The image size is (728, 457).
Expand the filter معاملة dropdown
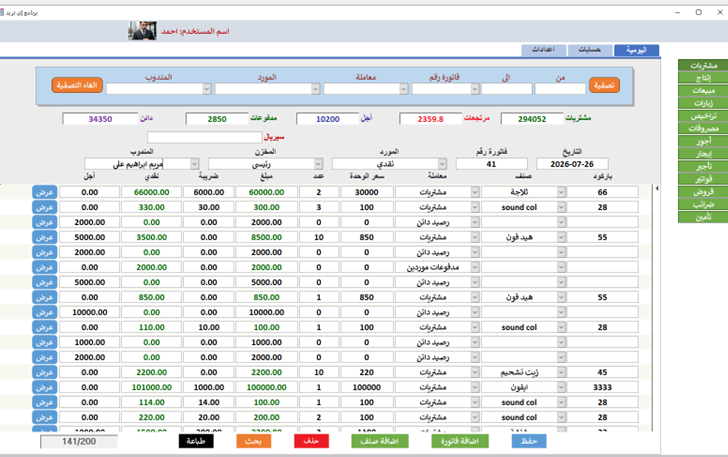click(403, 89)
